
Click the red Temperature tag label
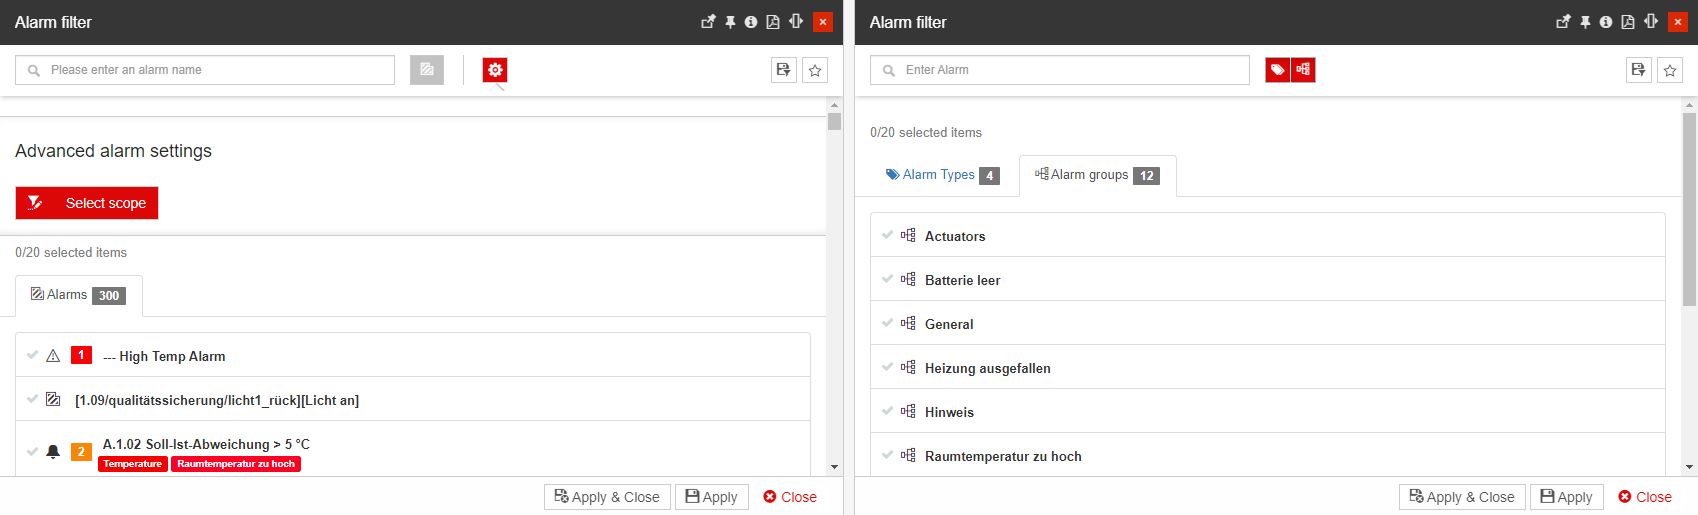click(132, 464)
